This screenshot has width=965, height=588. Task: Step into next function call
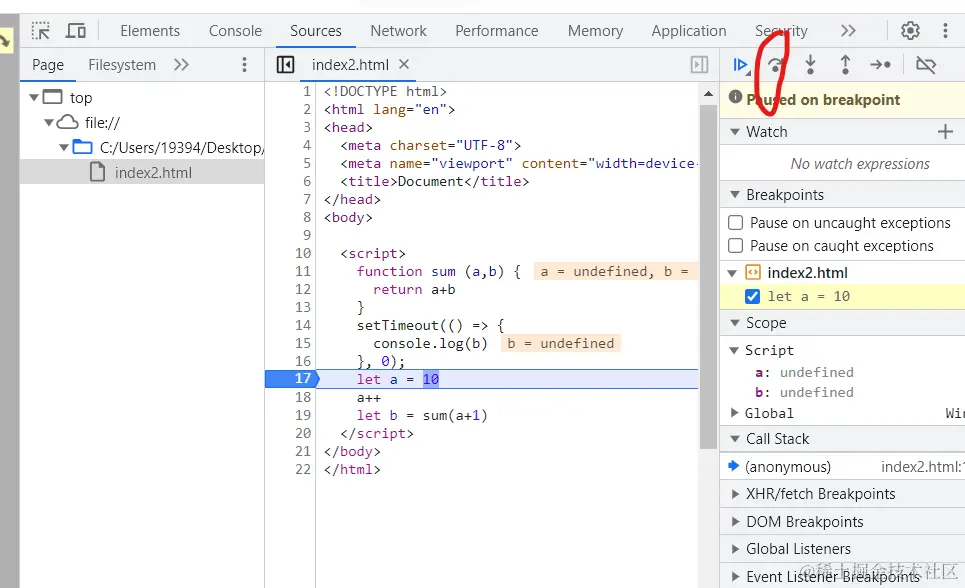(811, 64)
